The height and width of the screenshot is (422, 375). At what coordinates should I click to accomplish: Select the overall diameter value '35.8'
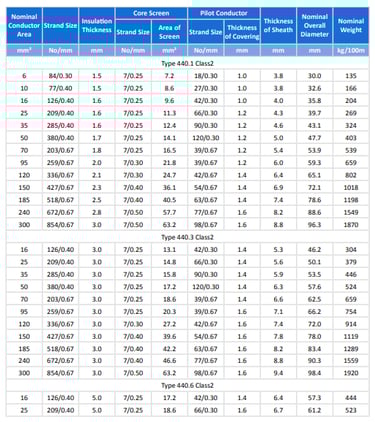[314, 101]
